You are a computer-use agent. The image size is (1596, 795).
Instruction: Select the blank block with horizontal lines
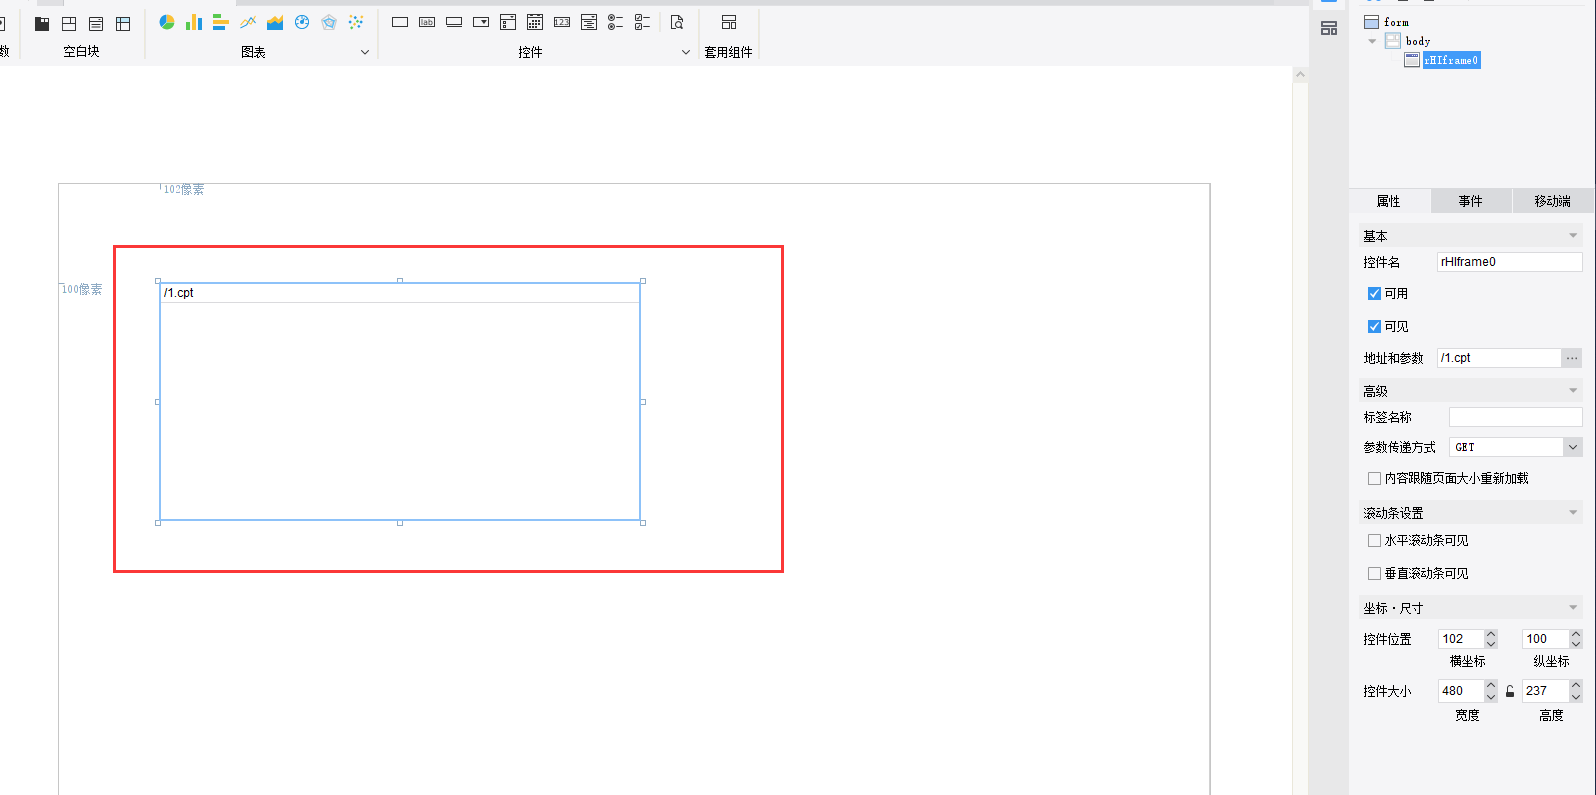coord(96,23)
